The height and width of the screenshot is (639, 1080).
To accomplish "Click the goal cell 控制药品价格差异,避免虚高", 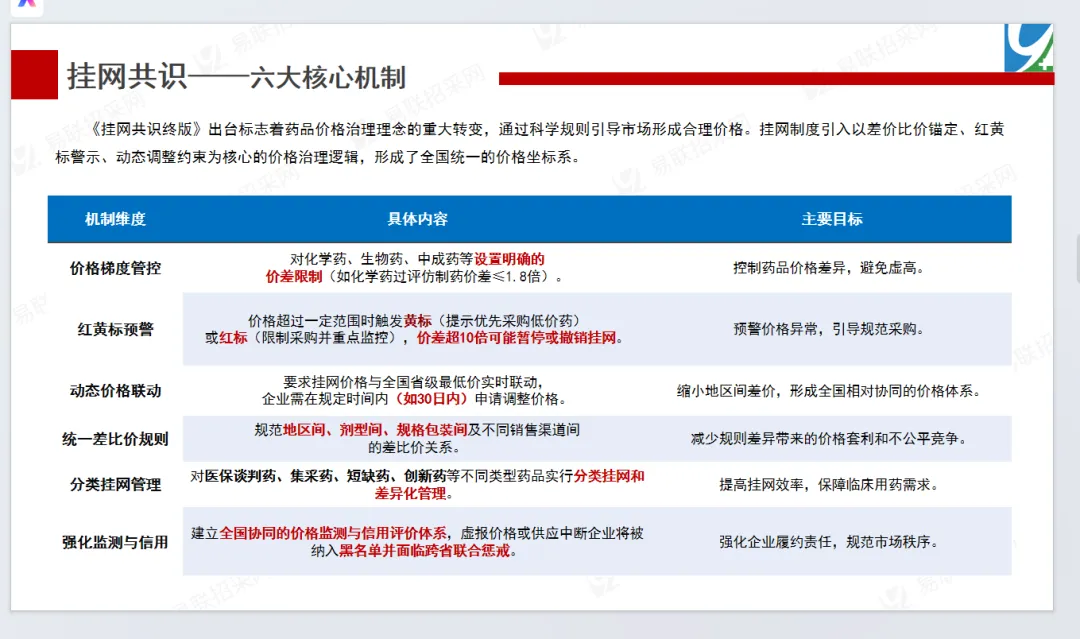I will coord(829,268).
